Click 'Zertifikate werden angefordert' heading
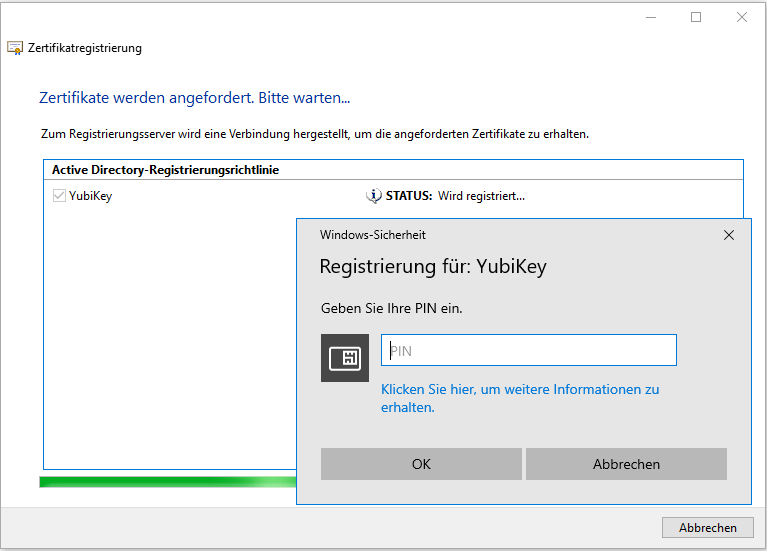 pos(195,98)
